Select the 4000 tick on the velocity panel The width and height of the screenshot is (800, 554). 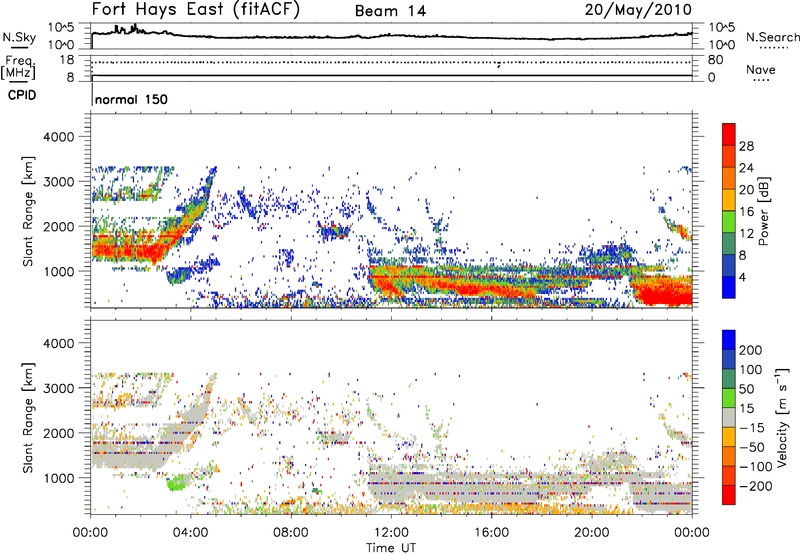point(58,343)
